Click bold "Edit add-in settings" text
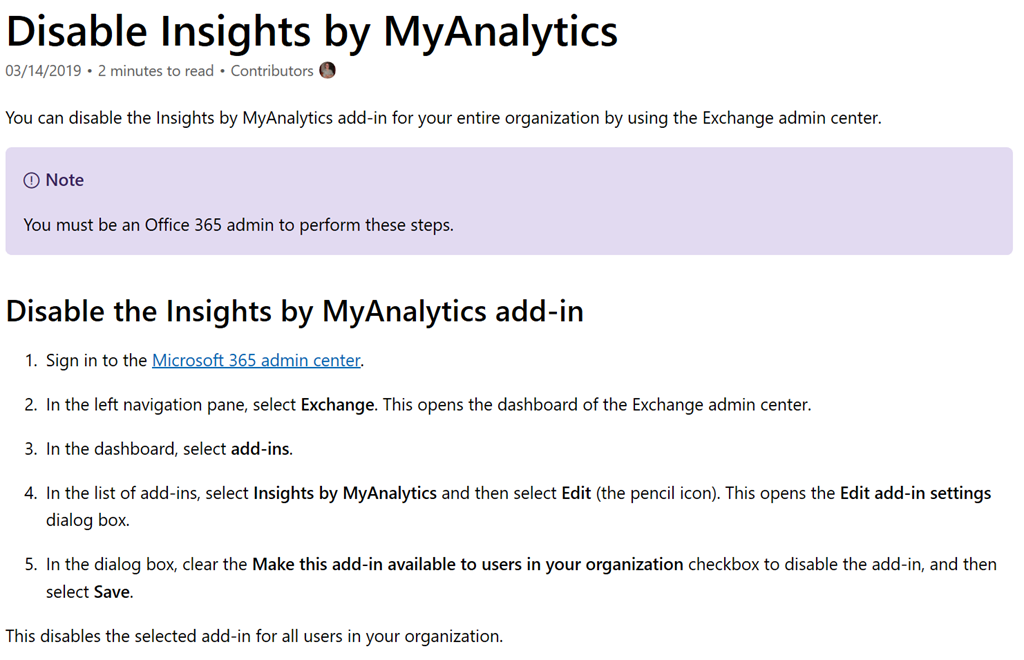The image size is (1024, 660). point(915,493)
